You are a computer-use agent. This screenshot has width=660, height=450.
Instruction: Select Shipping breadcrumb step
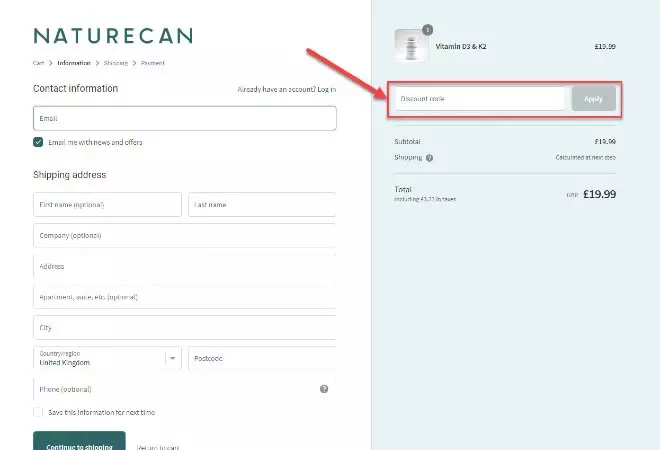pos(116,63)
